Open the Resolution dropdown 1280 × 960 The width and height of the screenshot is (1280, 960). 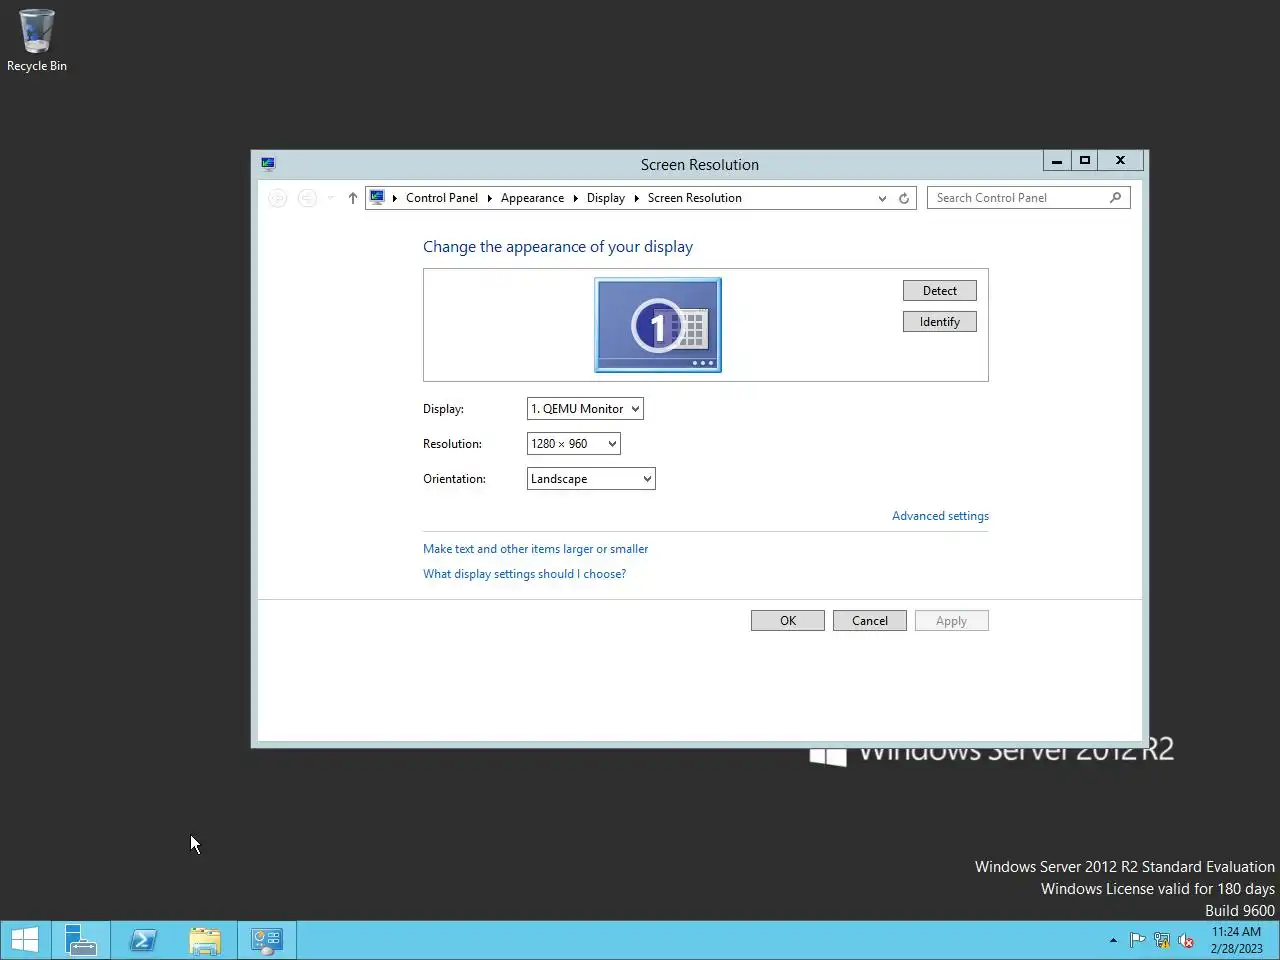click(574, 443)
